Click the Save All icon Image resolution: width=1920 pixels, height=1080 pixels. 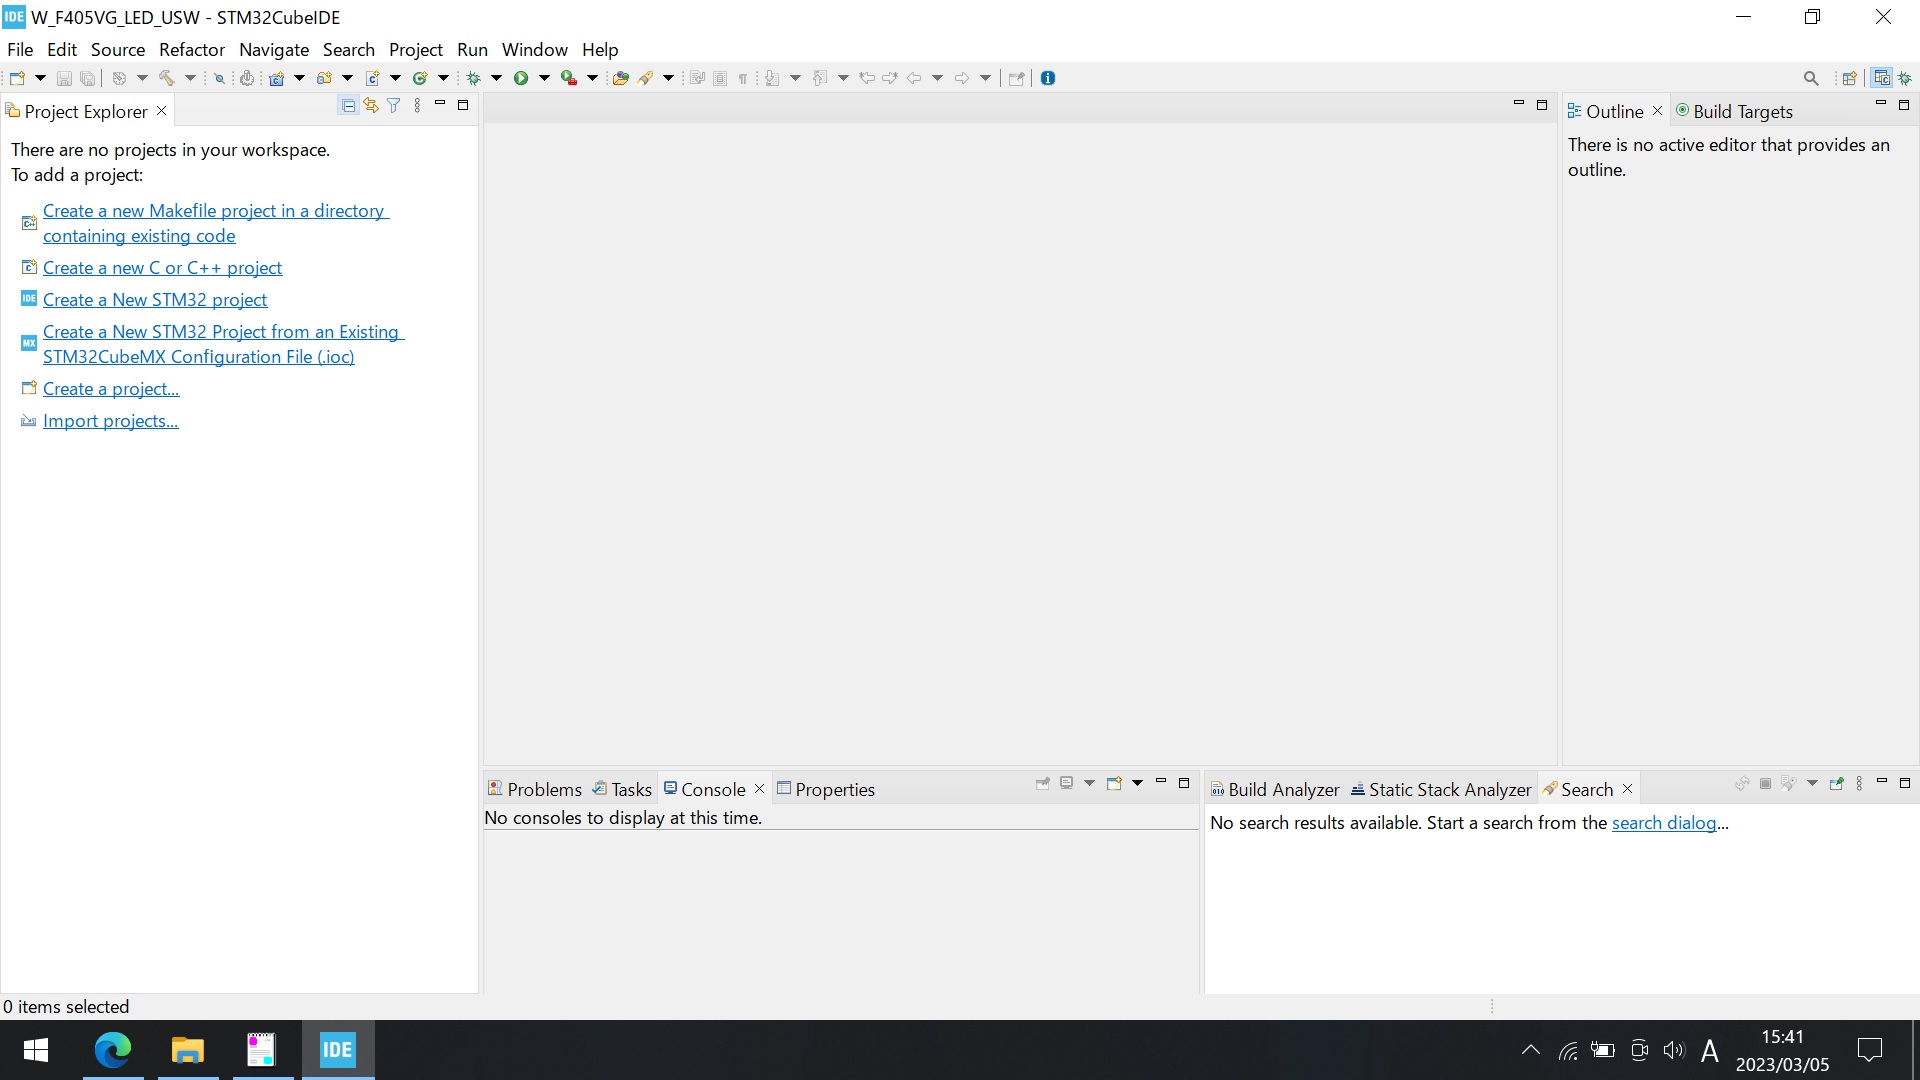[87, 78]
